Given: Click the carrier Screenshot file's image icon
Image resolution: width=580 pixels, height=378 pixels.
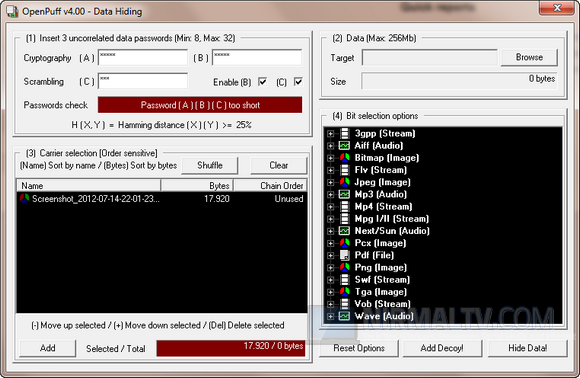Looking at the screenshot, I should [x=24, y=199].
